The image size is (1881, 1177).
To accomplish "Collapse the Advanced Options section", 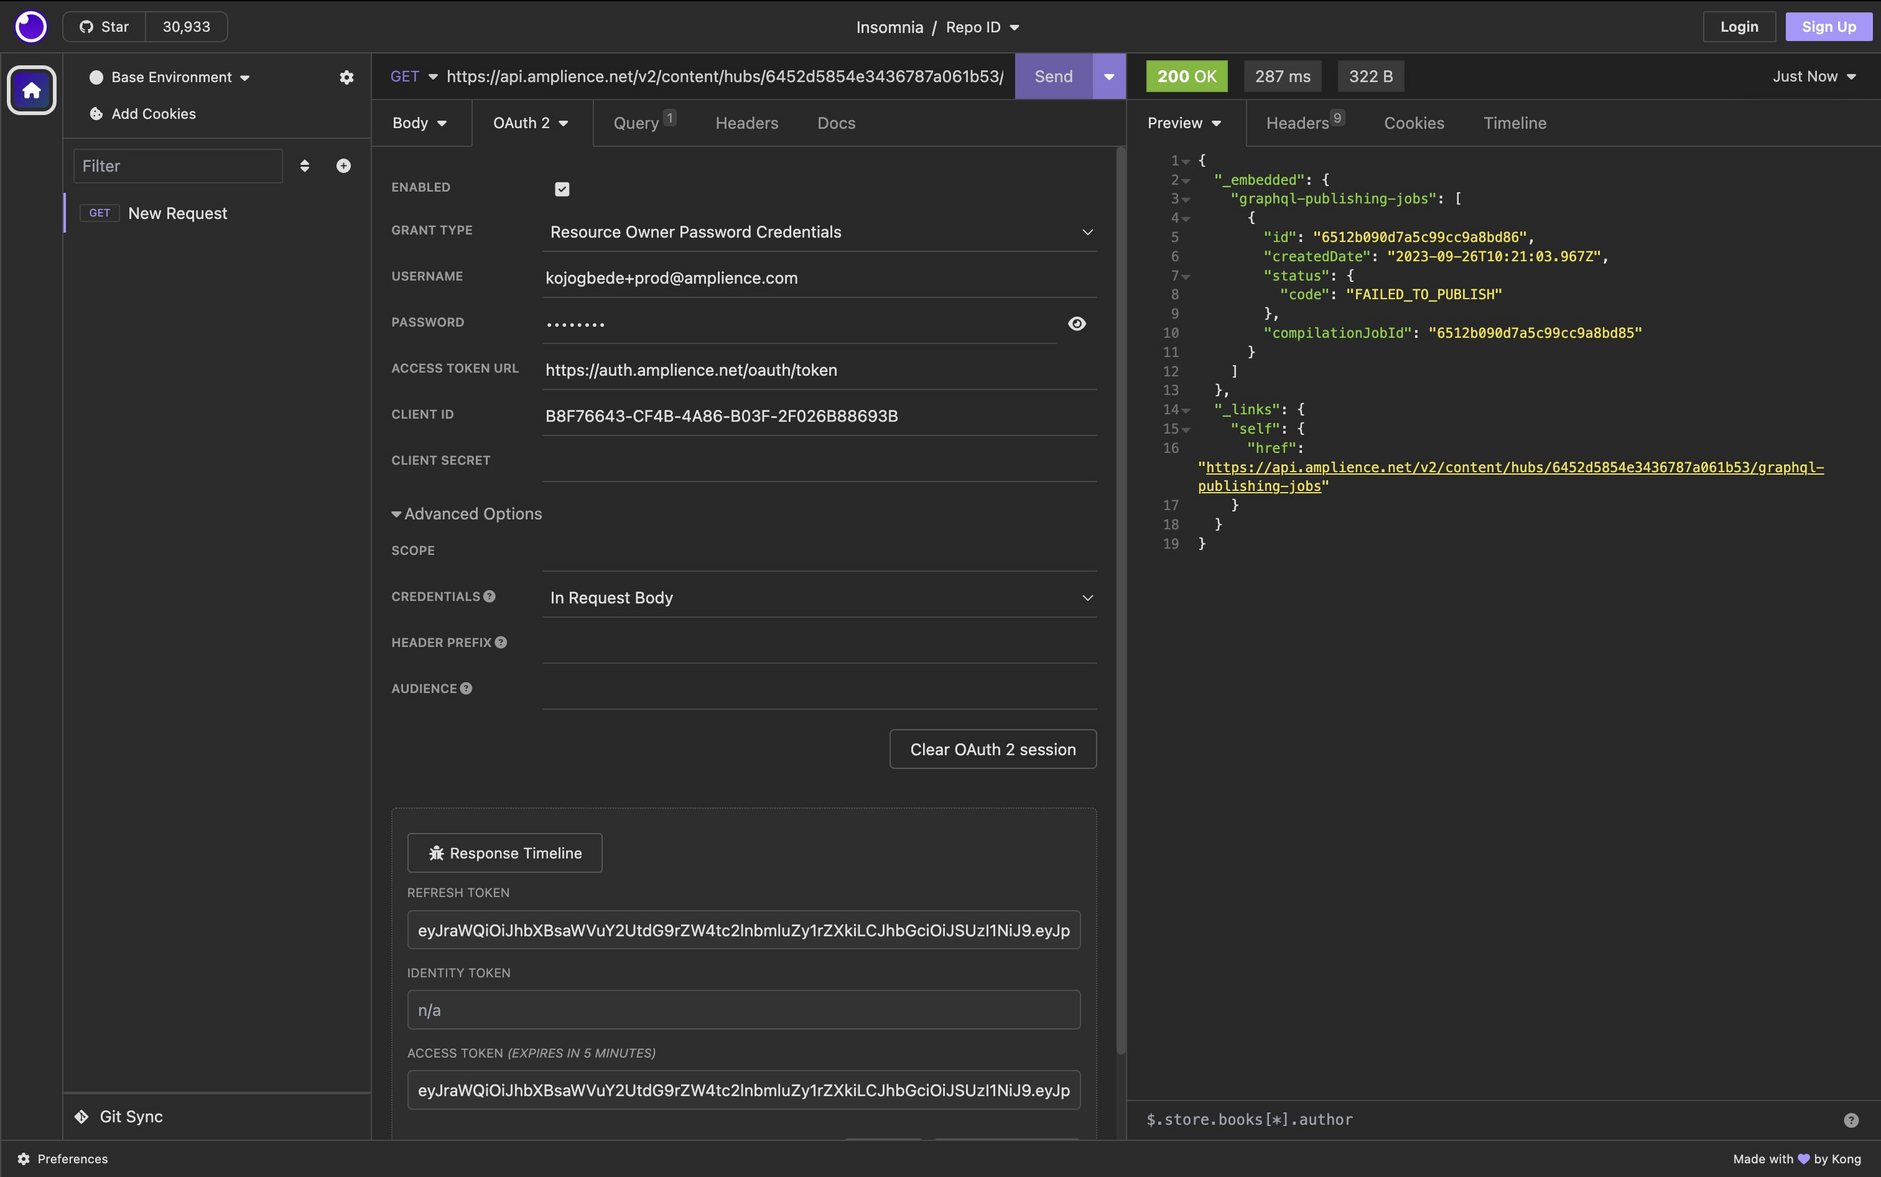I will [467, 514].
